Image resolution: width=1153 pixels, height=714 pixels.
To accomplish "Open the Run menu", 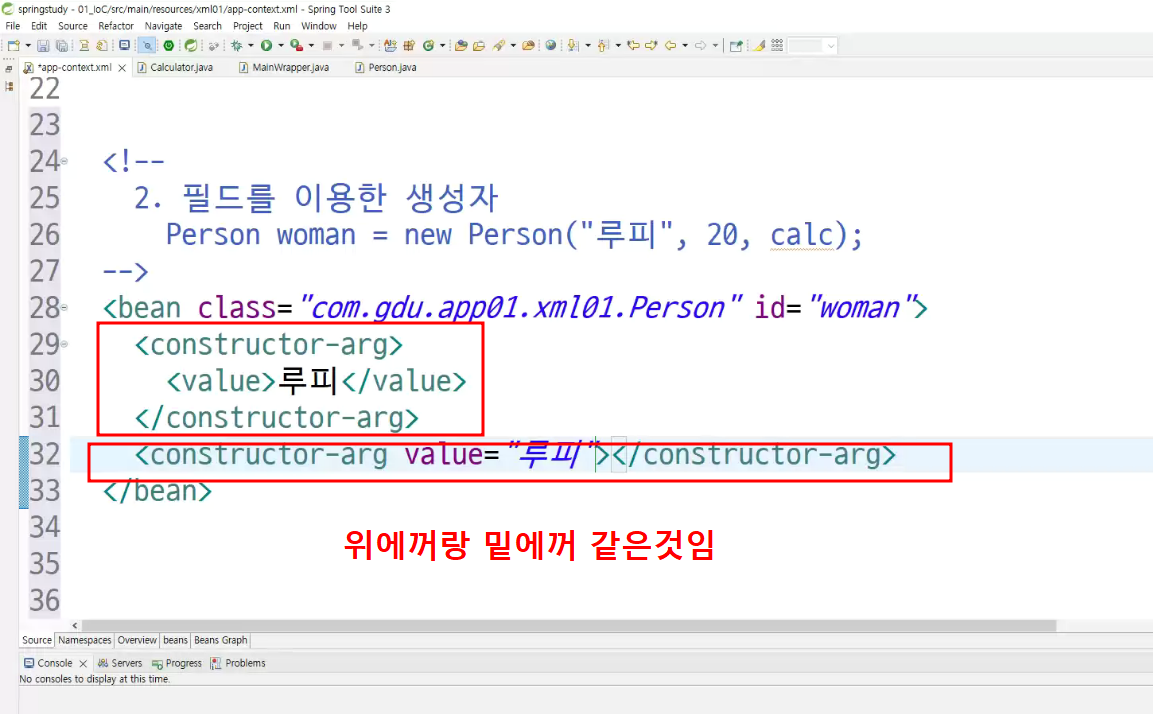I will [282, 26].
